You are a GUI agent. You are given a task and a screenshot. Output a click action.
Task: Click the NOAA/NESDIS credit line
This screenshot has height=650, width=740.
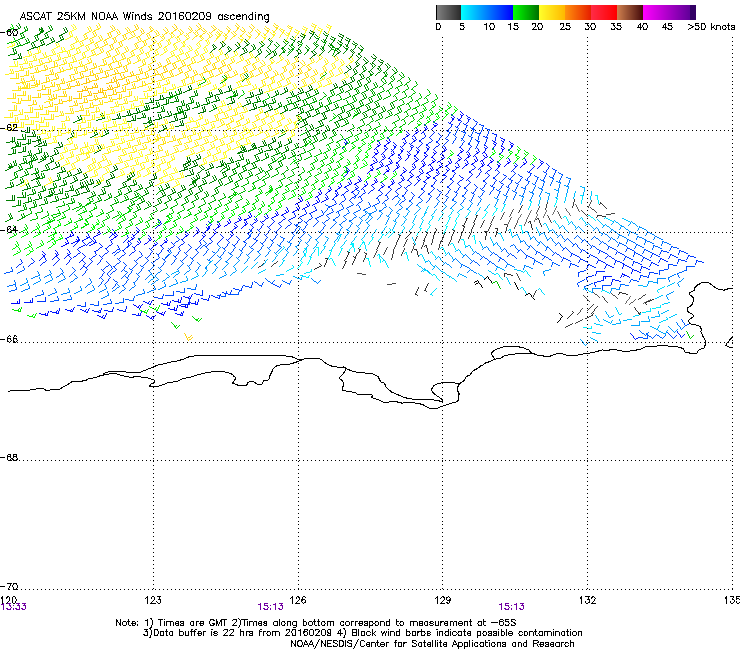pos(432,644)
